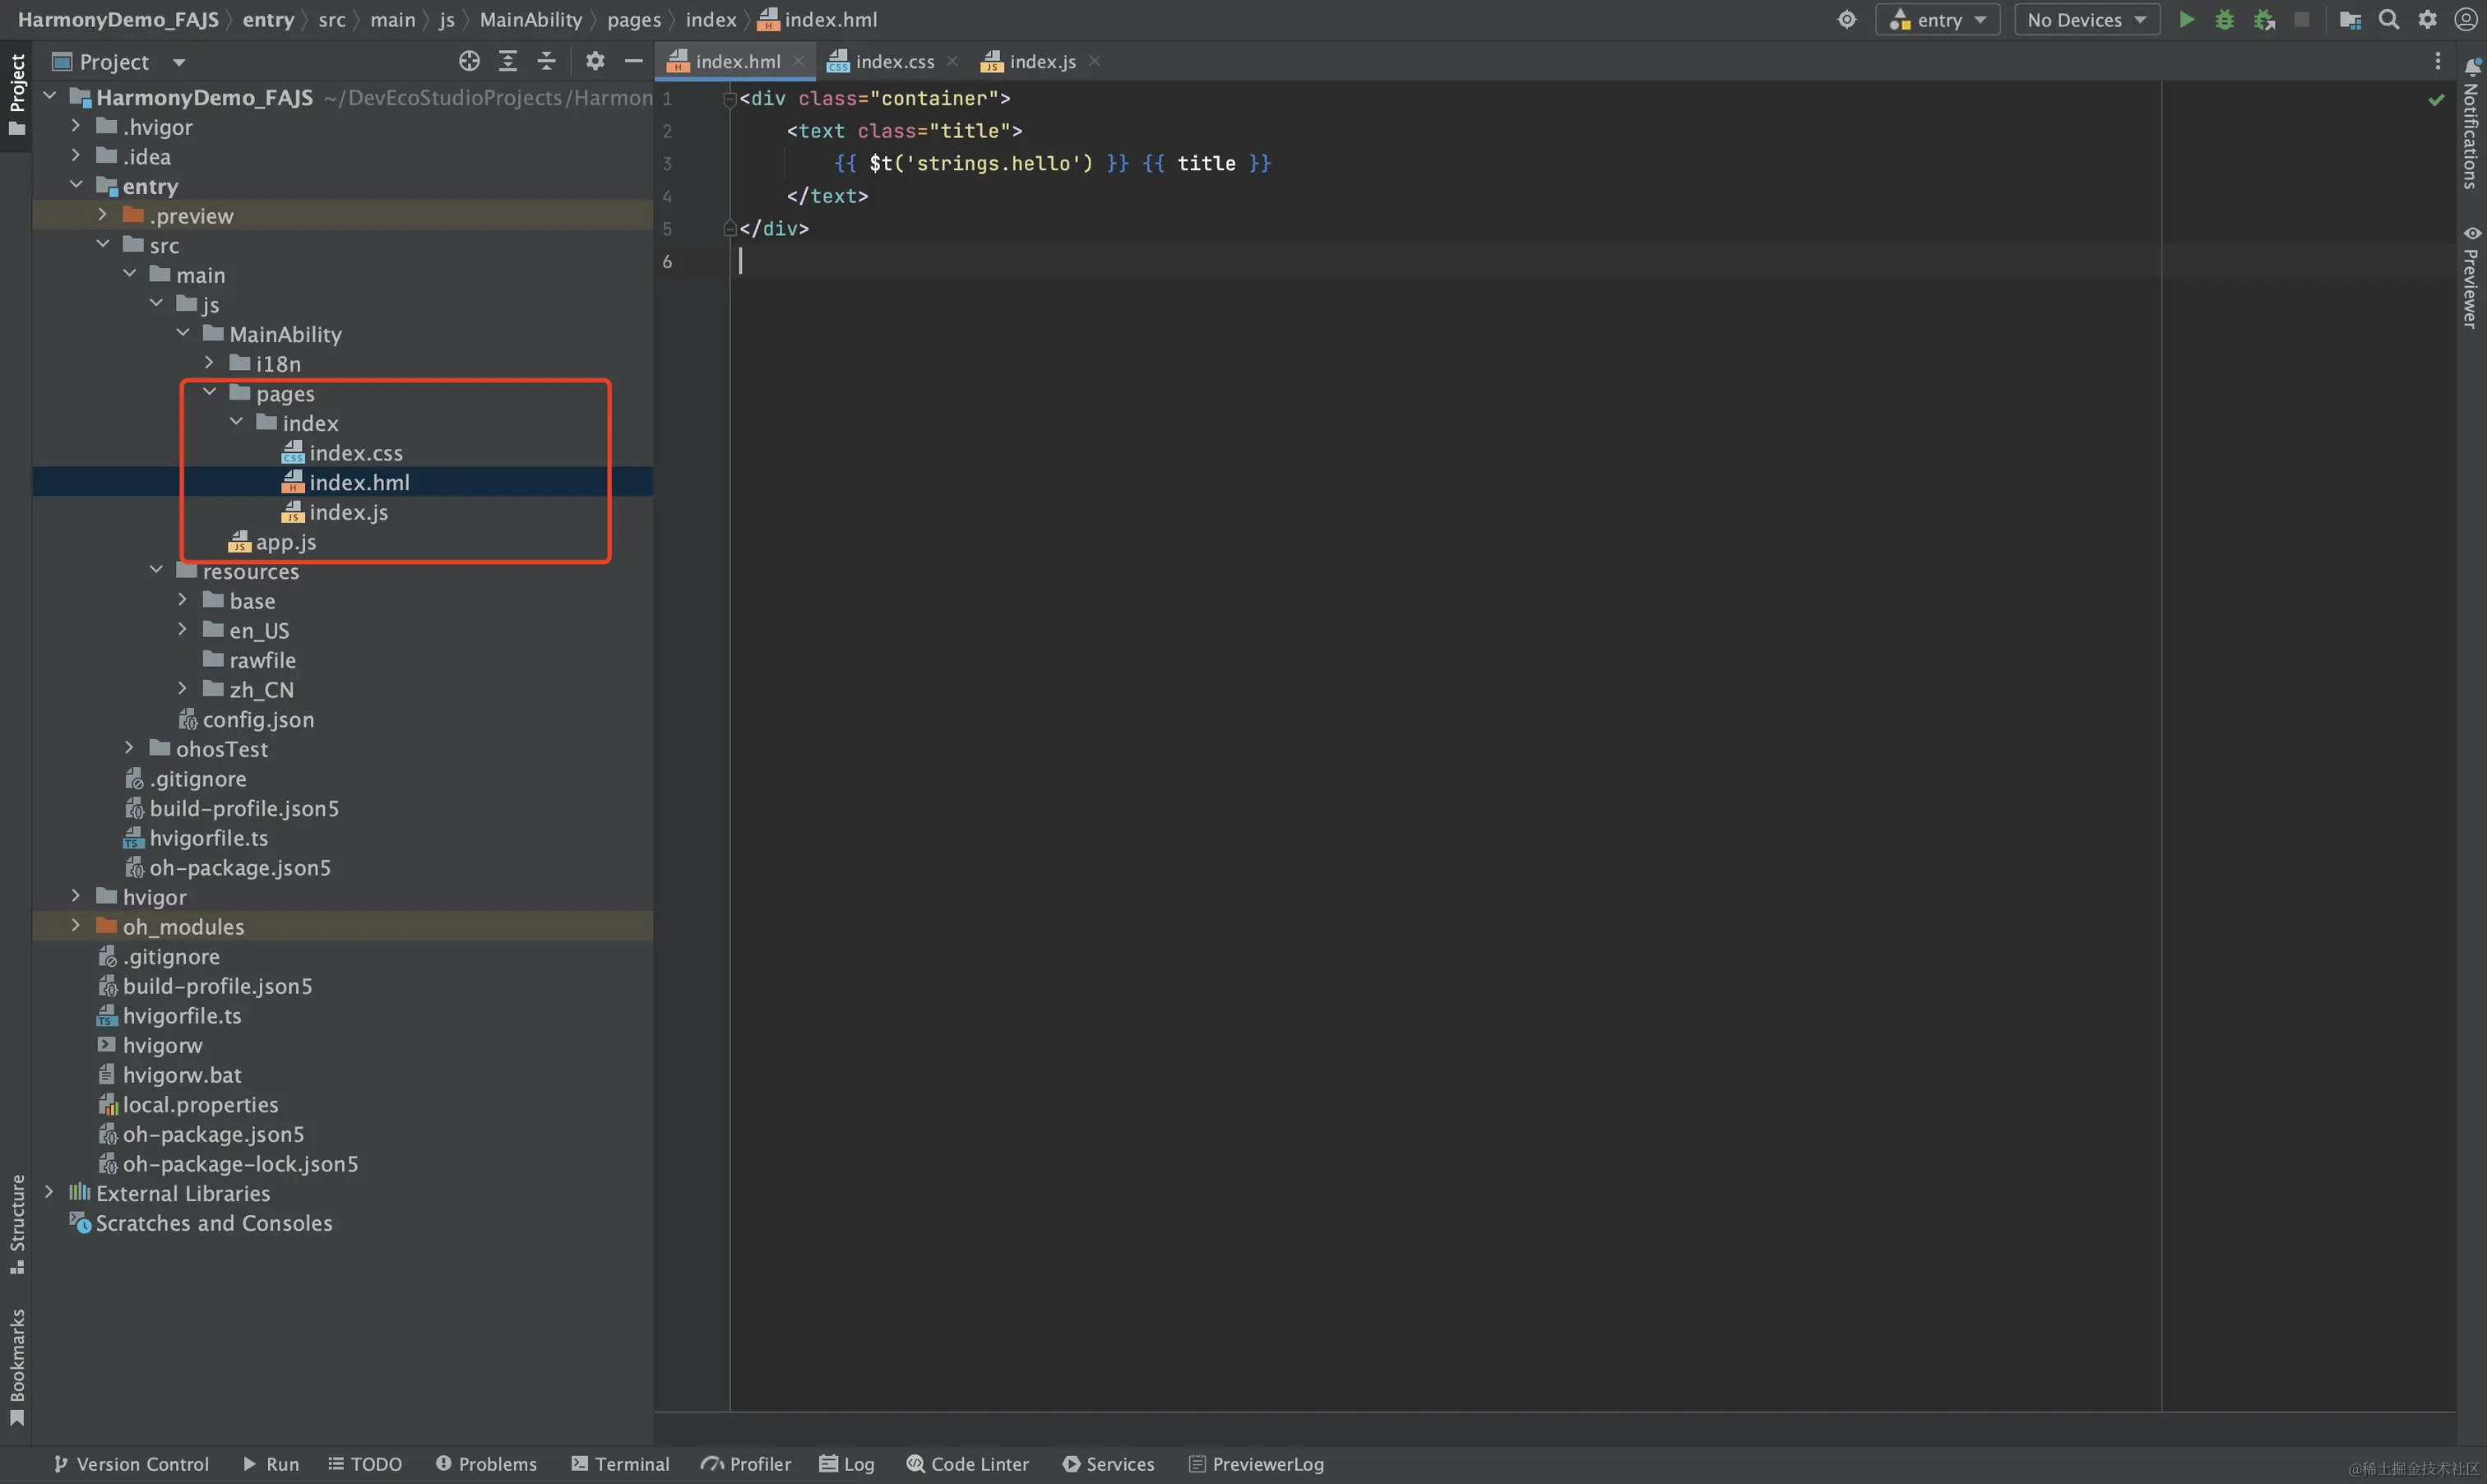
Task: Select config.json in project tree
Action: click(258, 720)
